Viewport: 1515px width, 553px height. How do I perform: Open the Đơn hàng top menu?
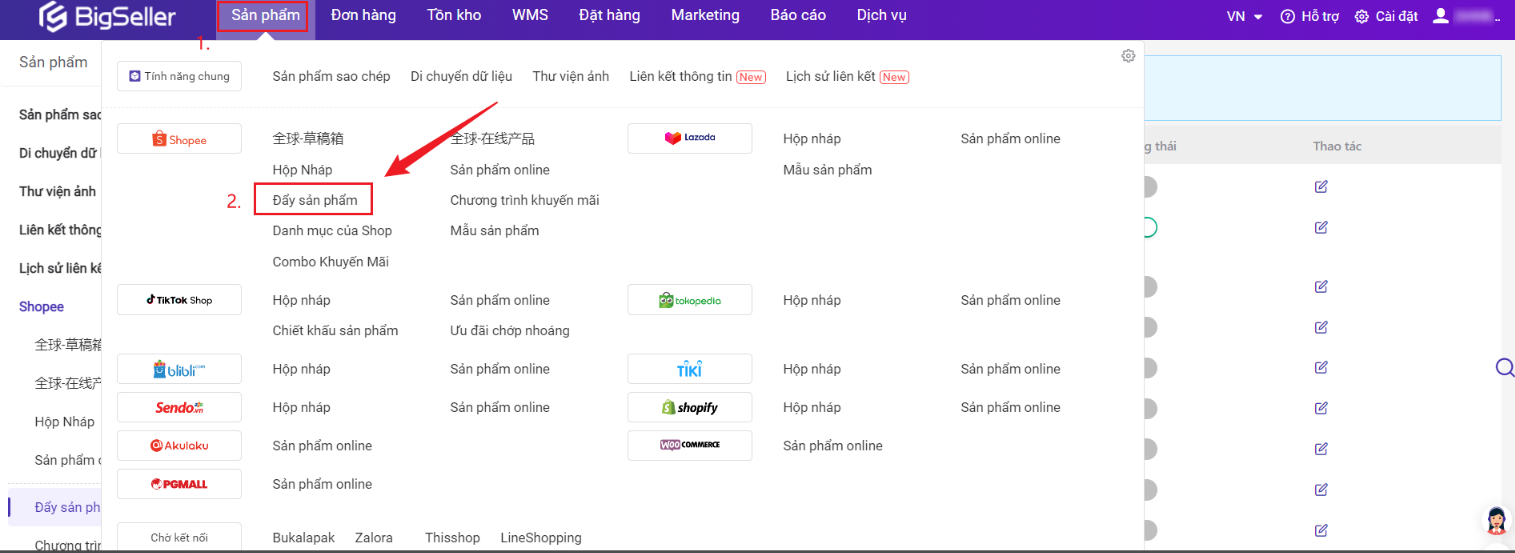point(363,15)
